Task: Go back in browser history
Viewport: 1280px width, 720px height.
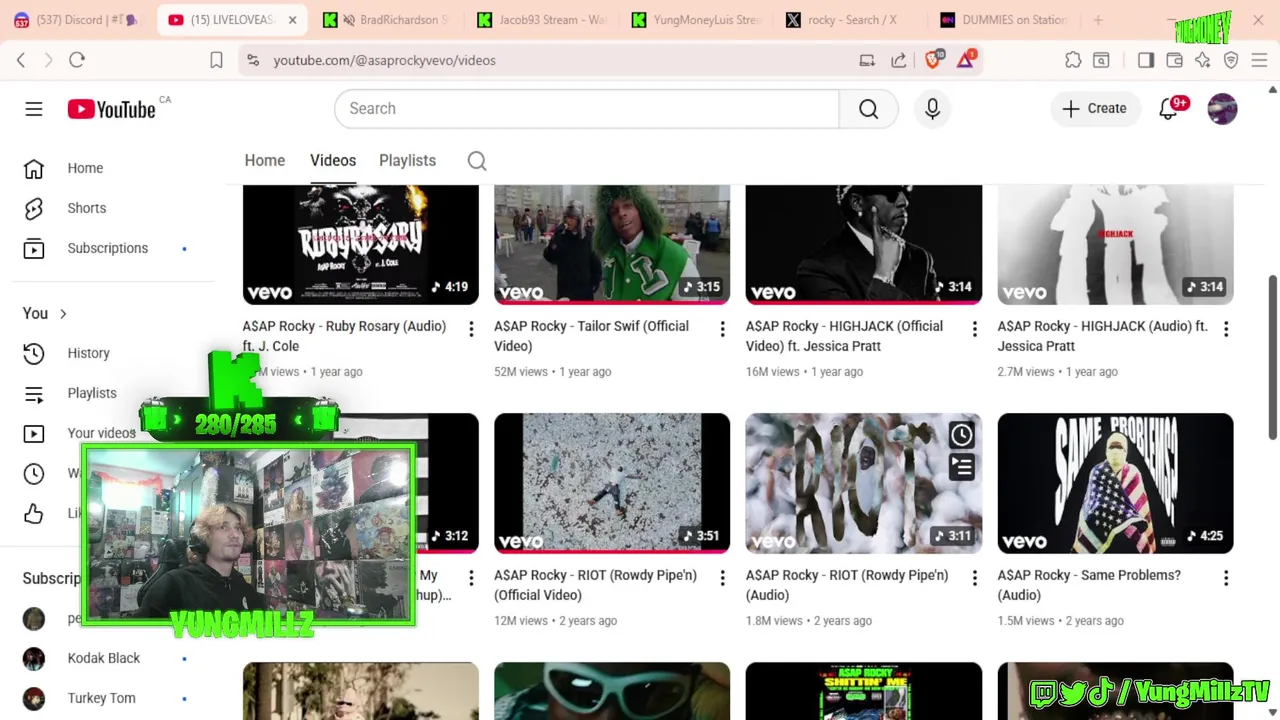Action: click(21, 60)
